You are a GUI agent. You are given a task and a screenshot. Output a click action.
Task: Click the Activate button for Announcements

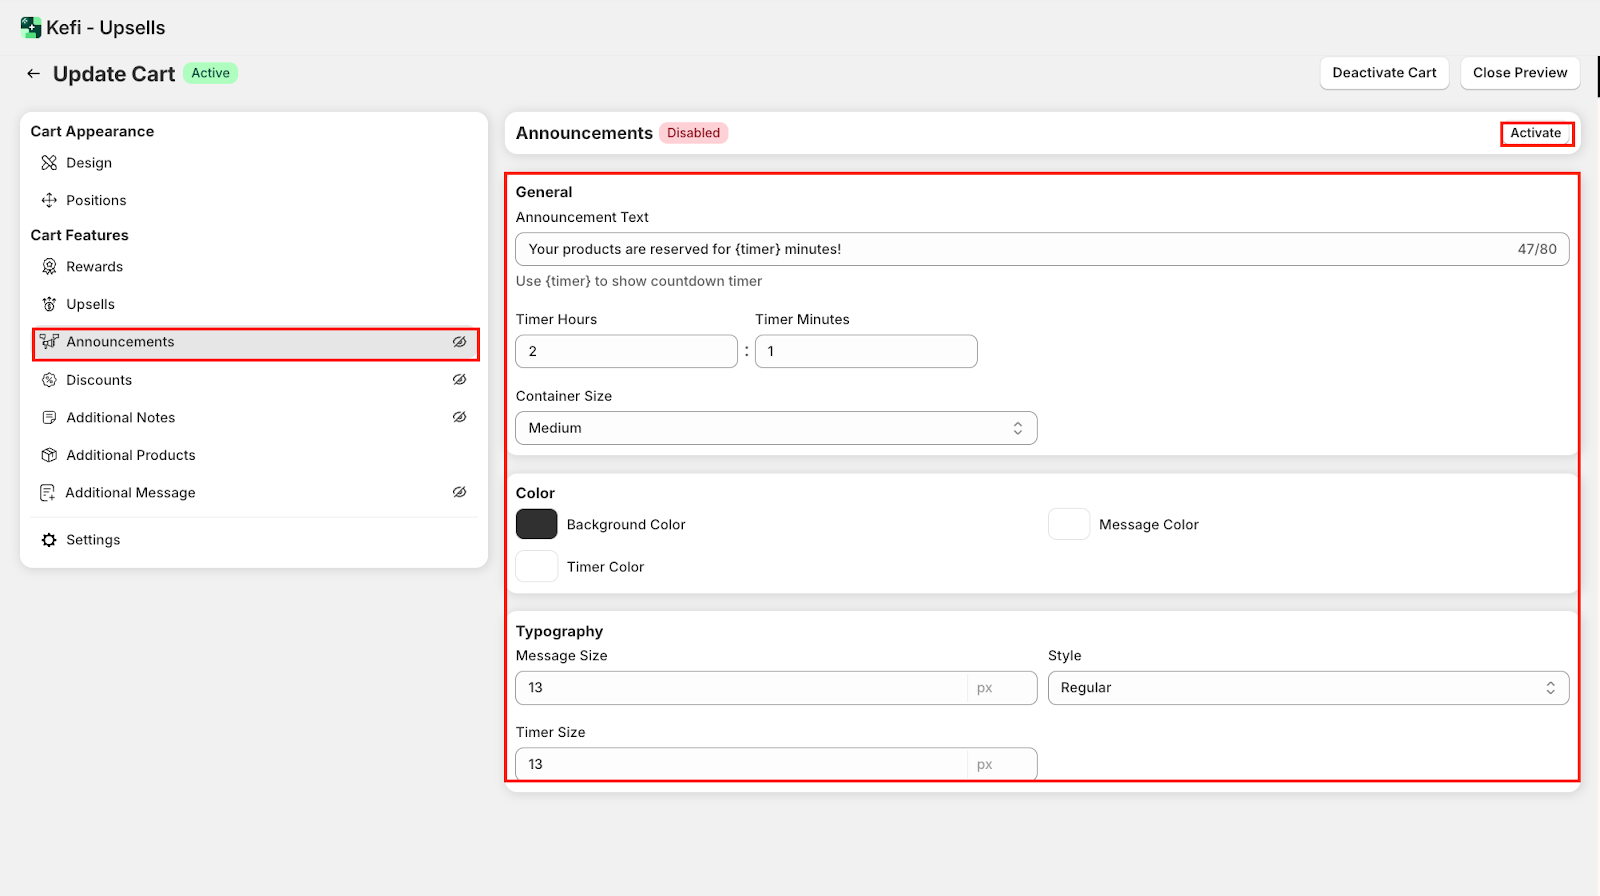1536,133
